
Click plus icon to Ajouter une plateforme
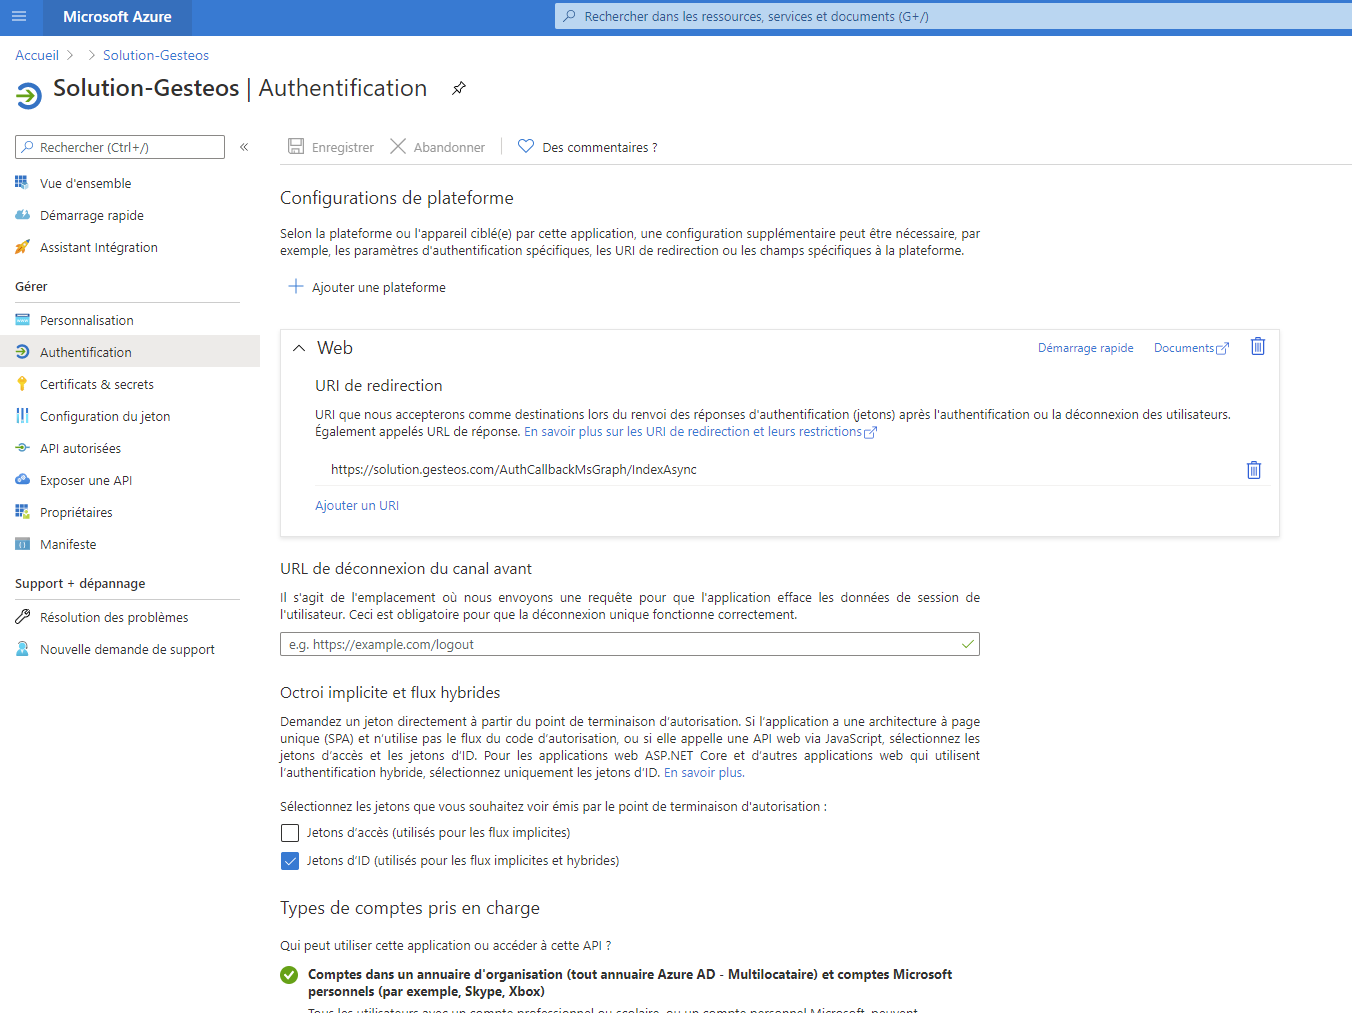(296, 287)
